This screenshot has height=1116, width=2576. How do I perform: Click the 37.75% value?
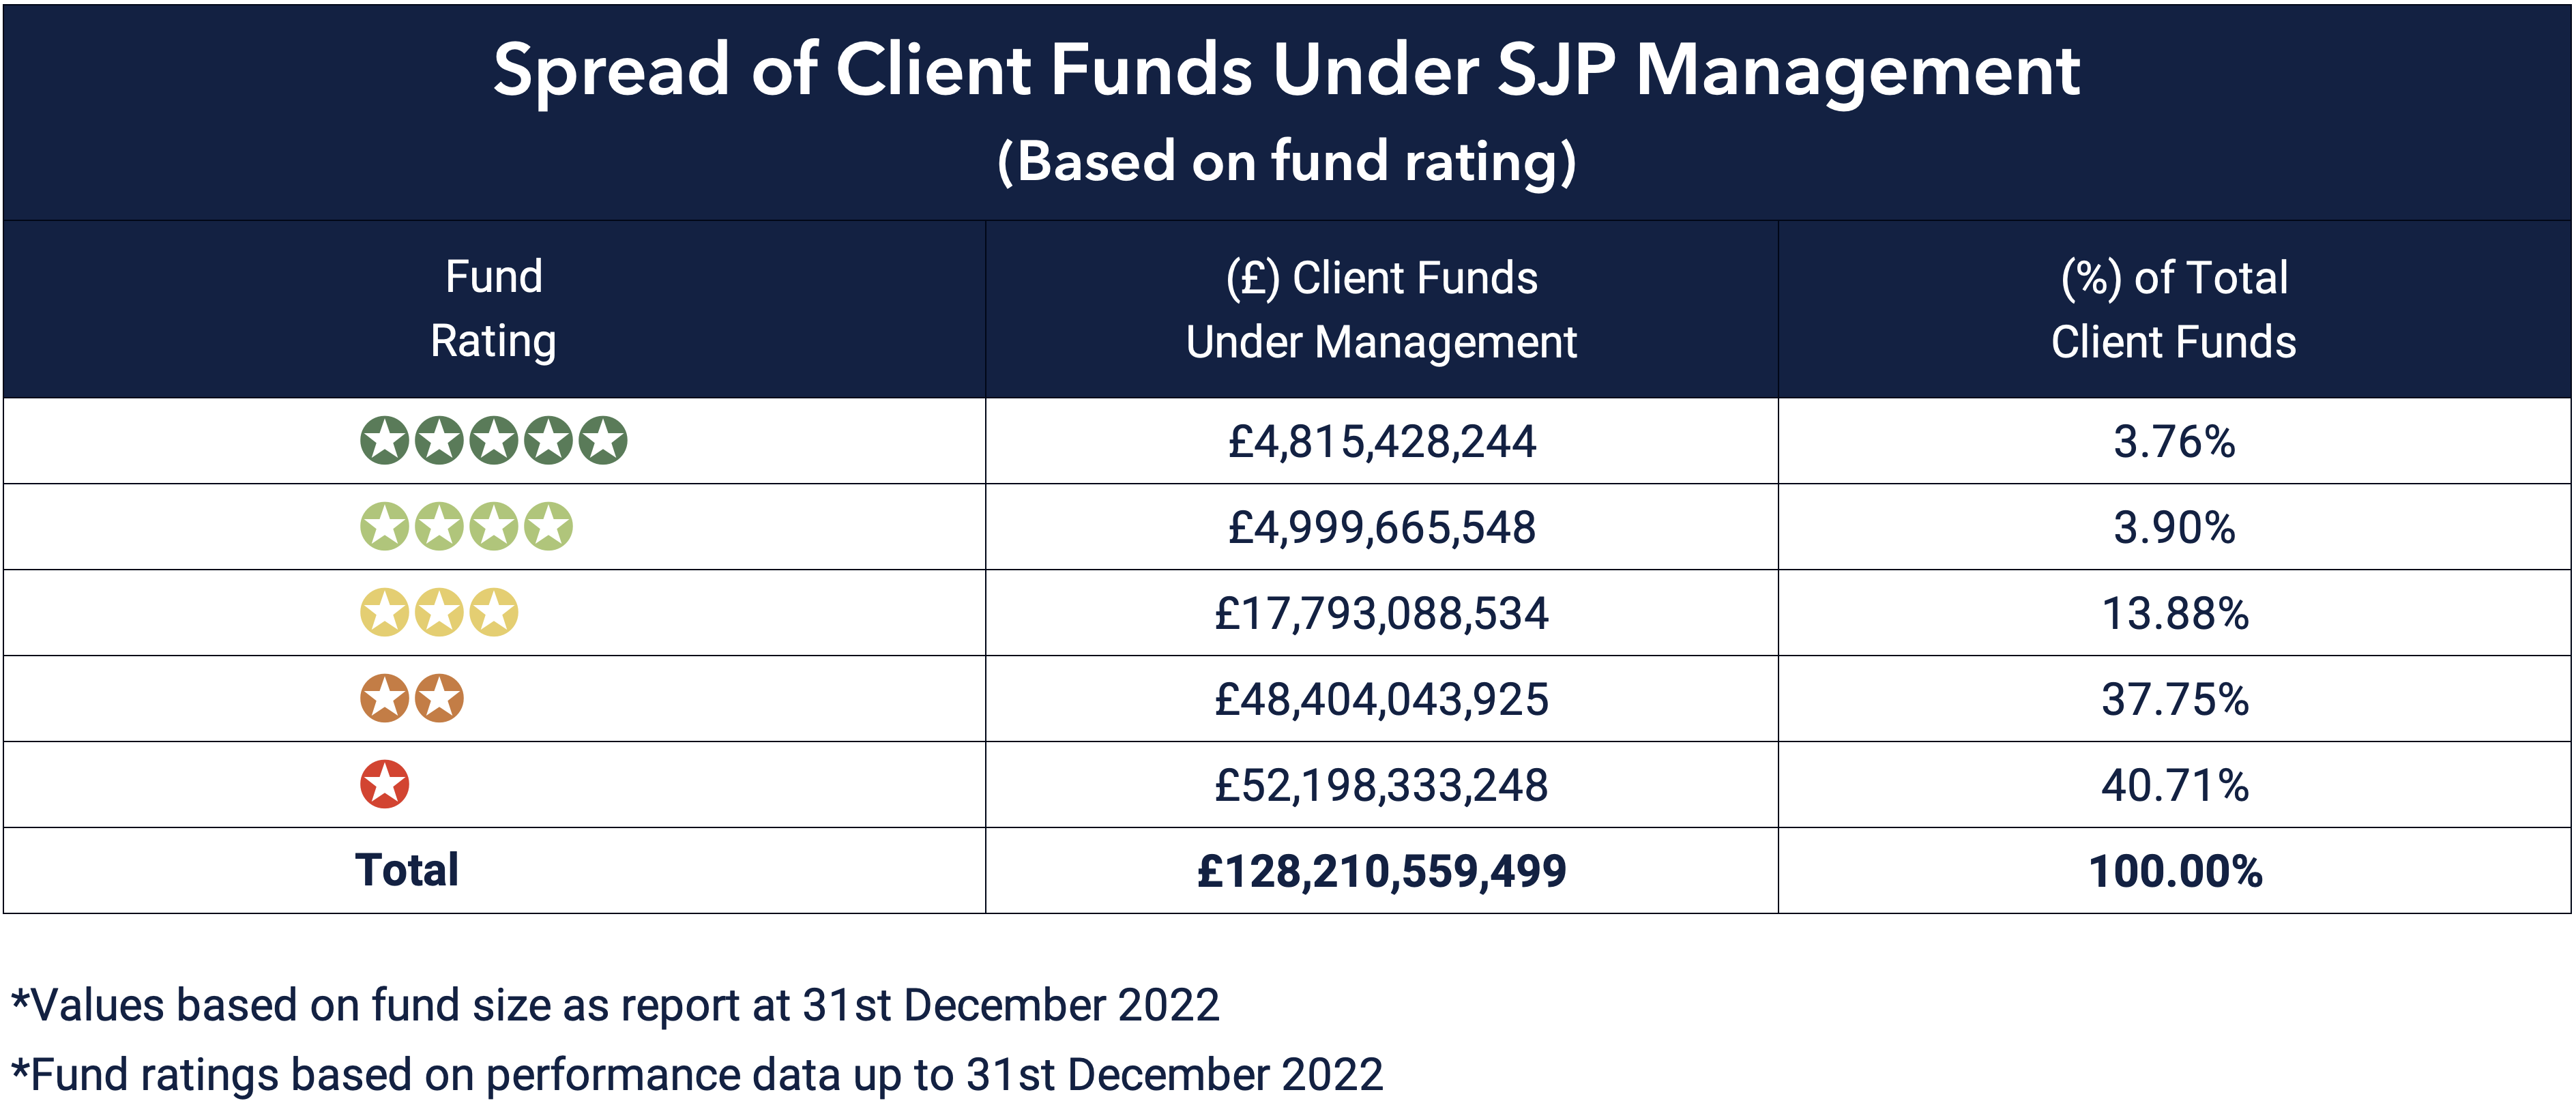(x=2174, y=699)
